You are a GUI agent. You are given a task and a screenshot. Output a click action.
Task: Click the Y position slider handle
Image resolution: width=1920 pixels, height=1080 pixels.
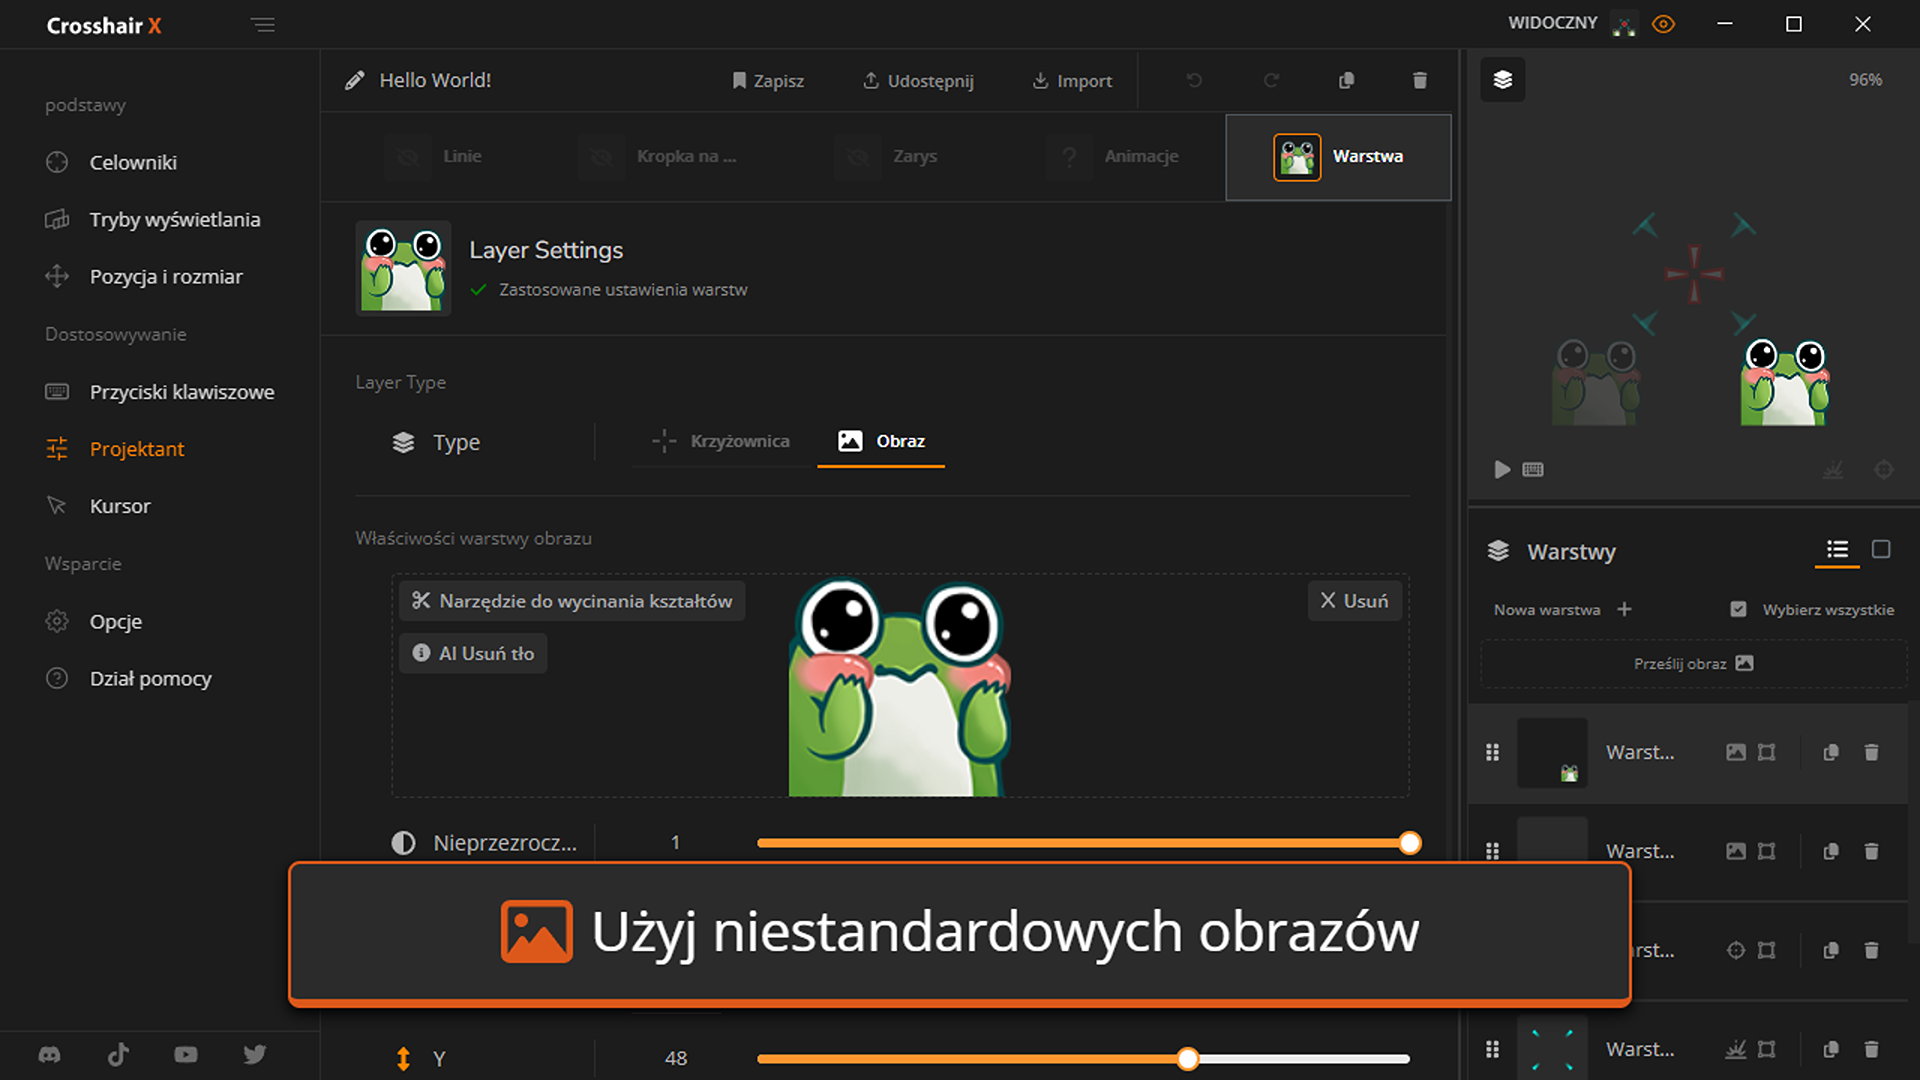pos(1188,1059)
